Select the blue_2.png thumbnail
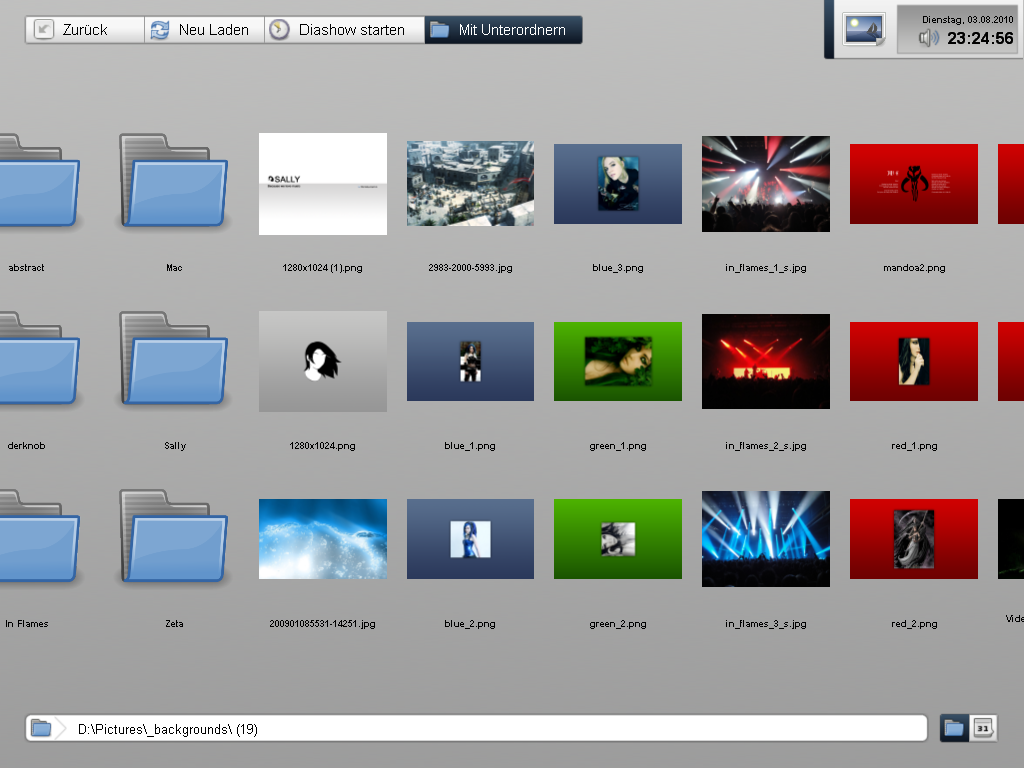This screenshot has height=768, width=1024. 470,539
